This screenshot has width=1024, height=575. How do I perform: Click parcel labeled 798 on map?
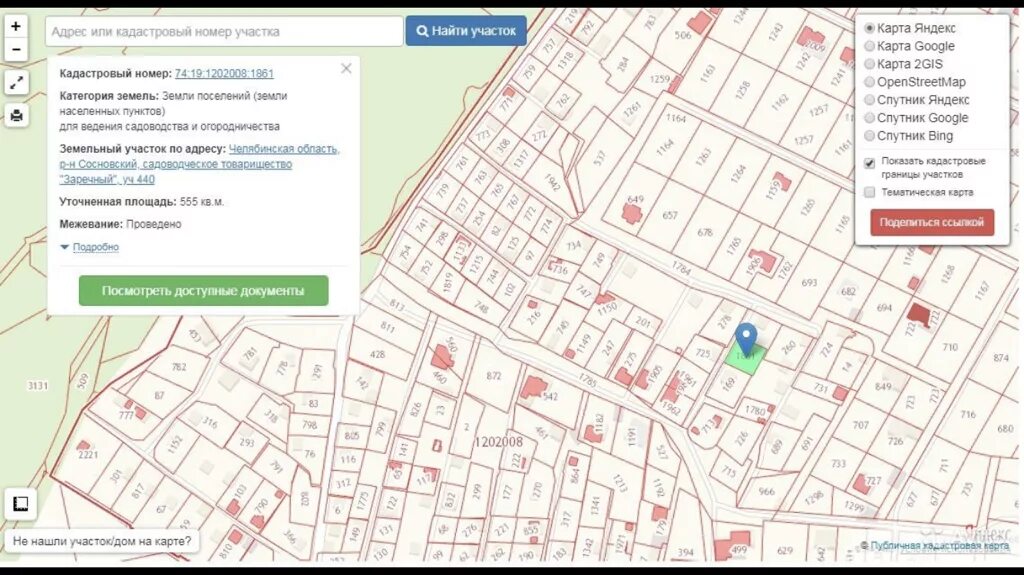coord(309,424)
